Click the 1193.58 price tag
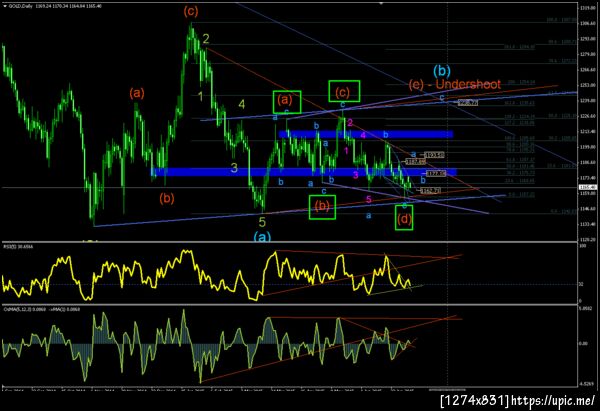The width and height of the screenshot is (600, 411). pos(435,155)
